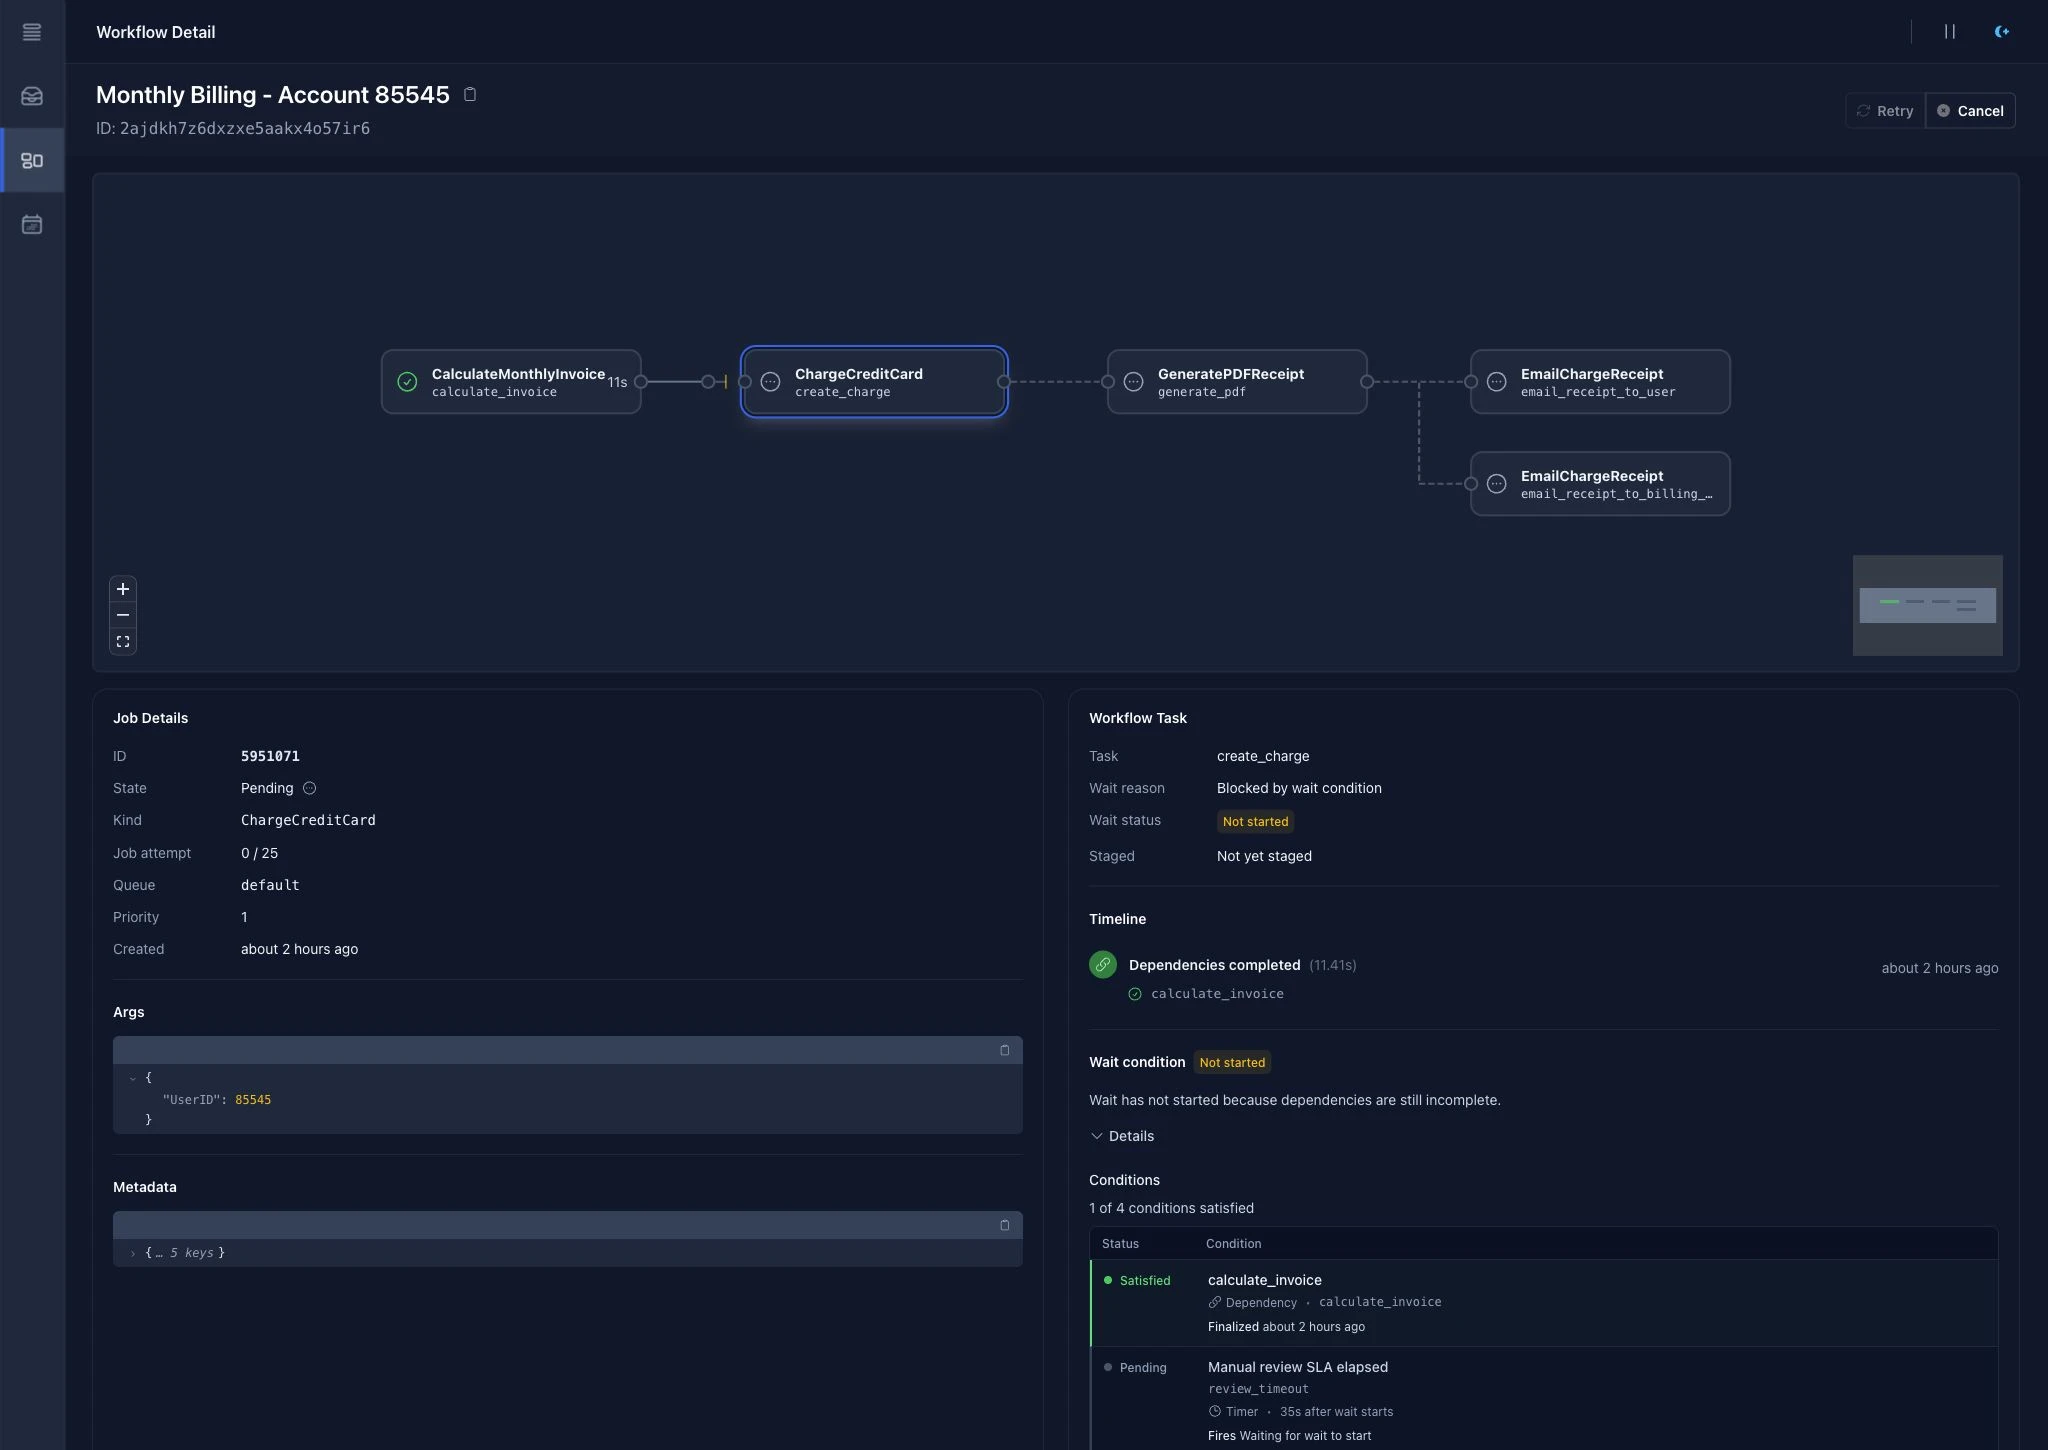Open the workflows sidebar icon

tap(32, 160)
